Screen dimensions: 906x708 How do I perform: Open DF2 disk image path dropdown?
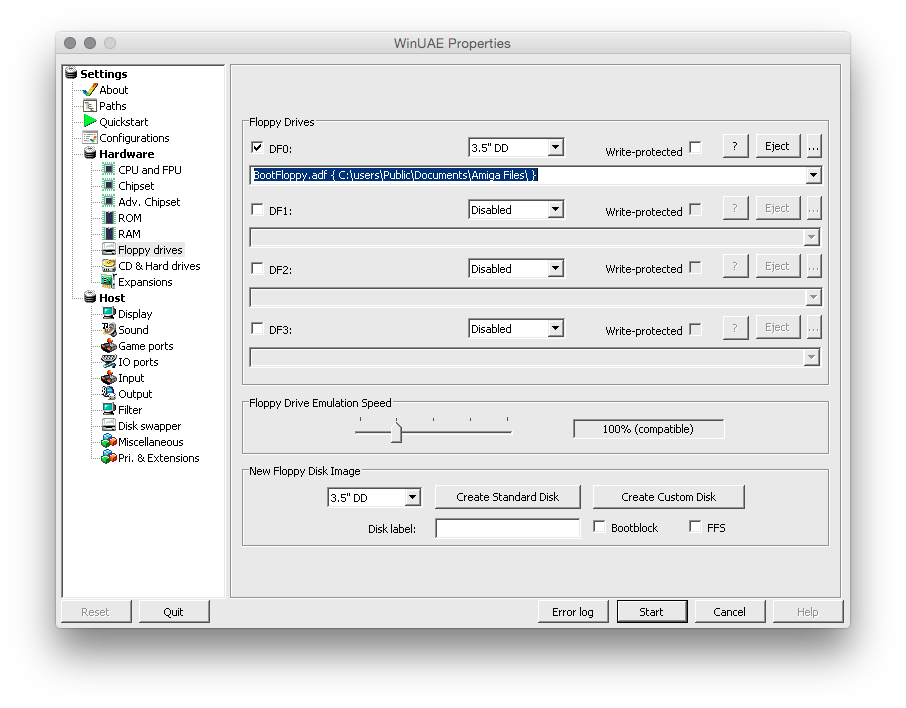click(x=812, y=297)
